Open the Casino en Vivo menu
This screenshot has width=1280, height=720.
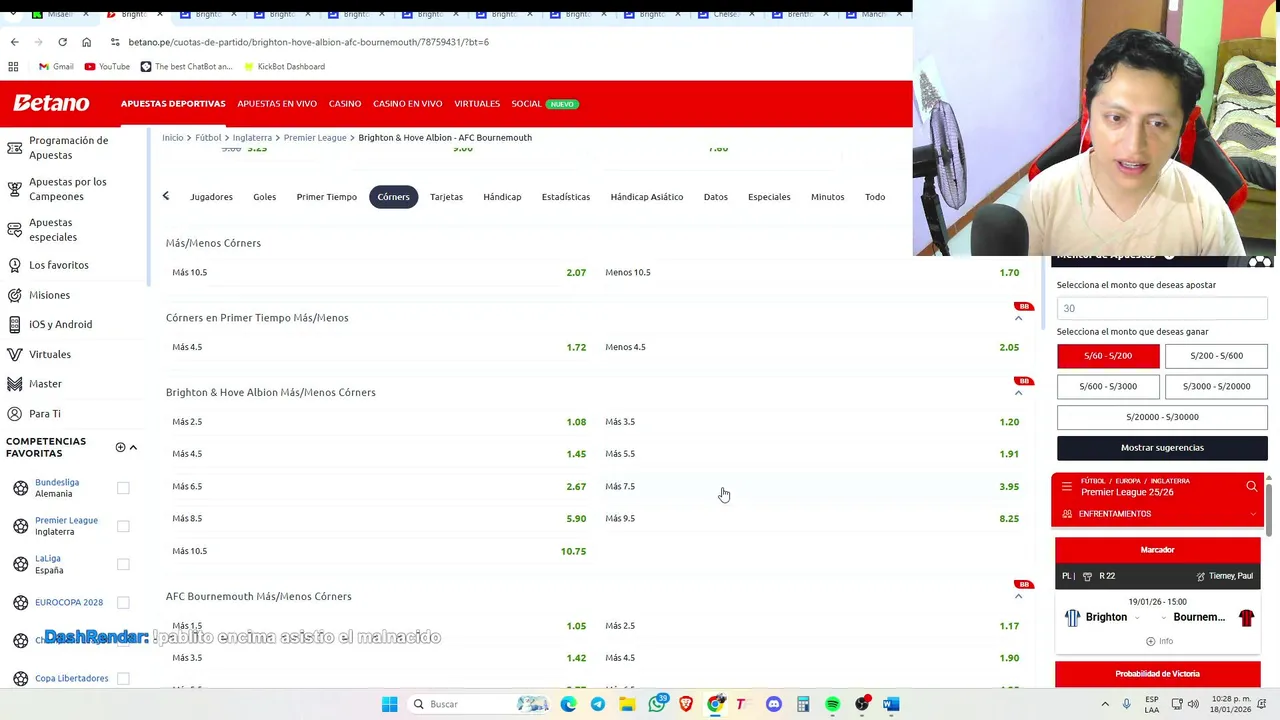click(407, 104)
